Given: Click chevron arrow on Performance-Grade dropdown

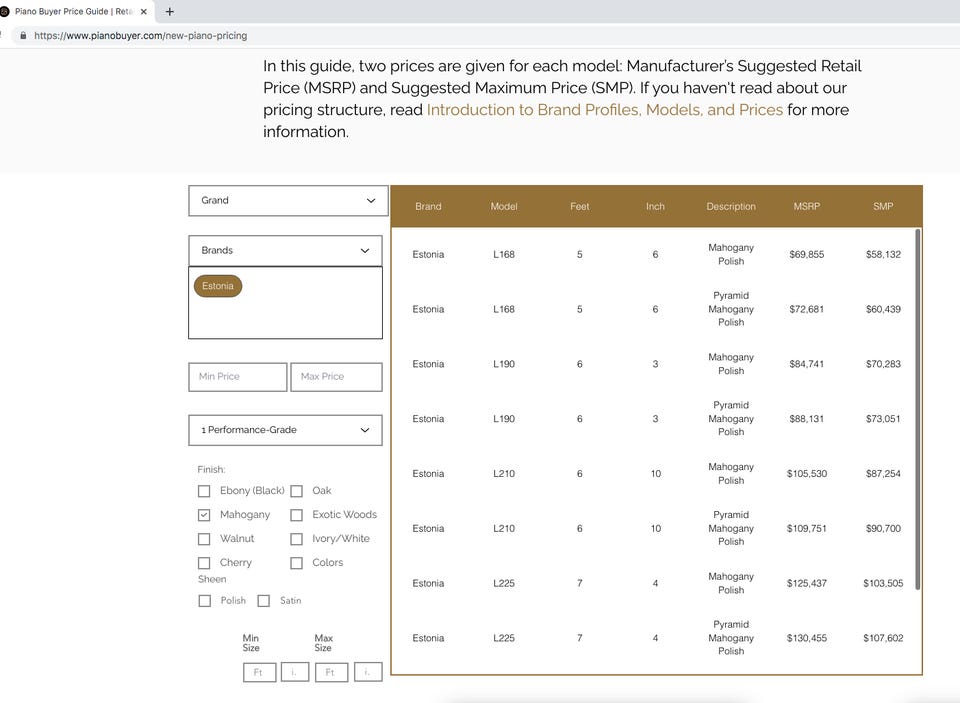Looking at the screenshot, I should [365, 430].
